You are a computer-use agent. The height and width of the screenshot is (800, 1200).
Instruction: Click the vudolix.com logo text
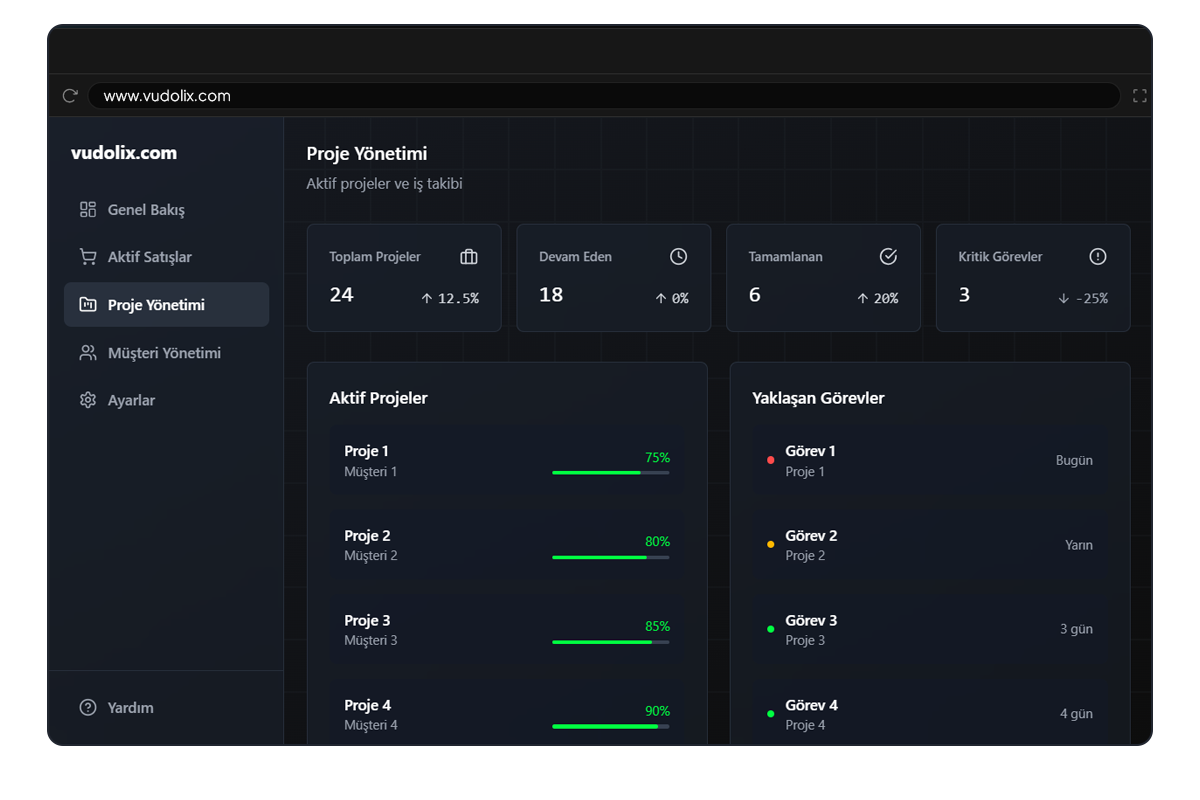[124, 153]
